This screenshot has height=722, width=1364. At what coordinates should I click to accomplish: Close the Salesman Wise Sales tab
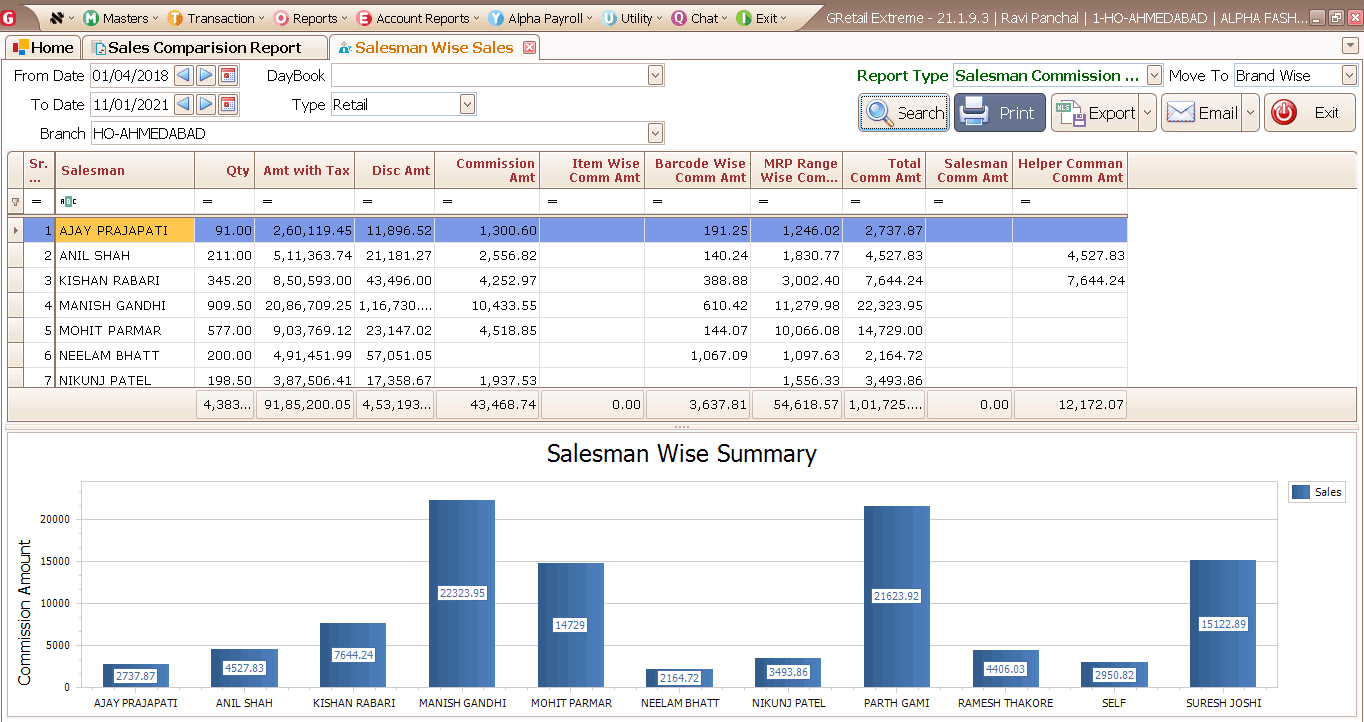click(x=529, y=48)
